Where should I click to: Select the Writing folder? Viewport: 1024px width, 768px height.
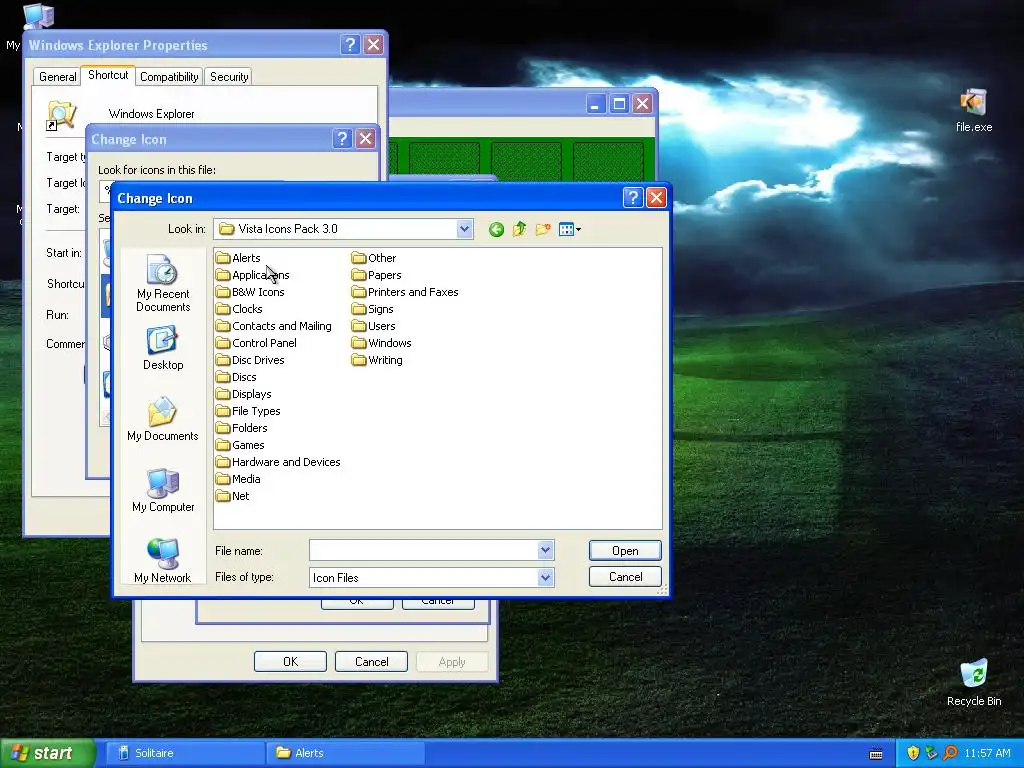click(x=377, y=360)
